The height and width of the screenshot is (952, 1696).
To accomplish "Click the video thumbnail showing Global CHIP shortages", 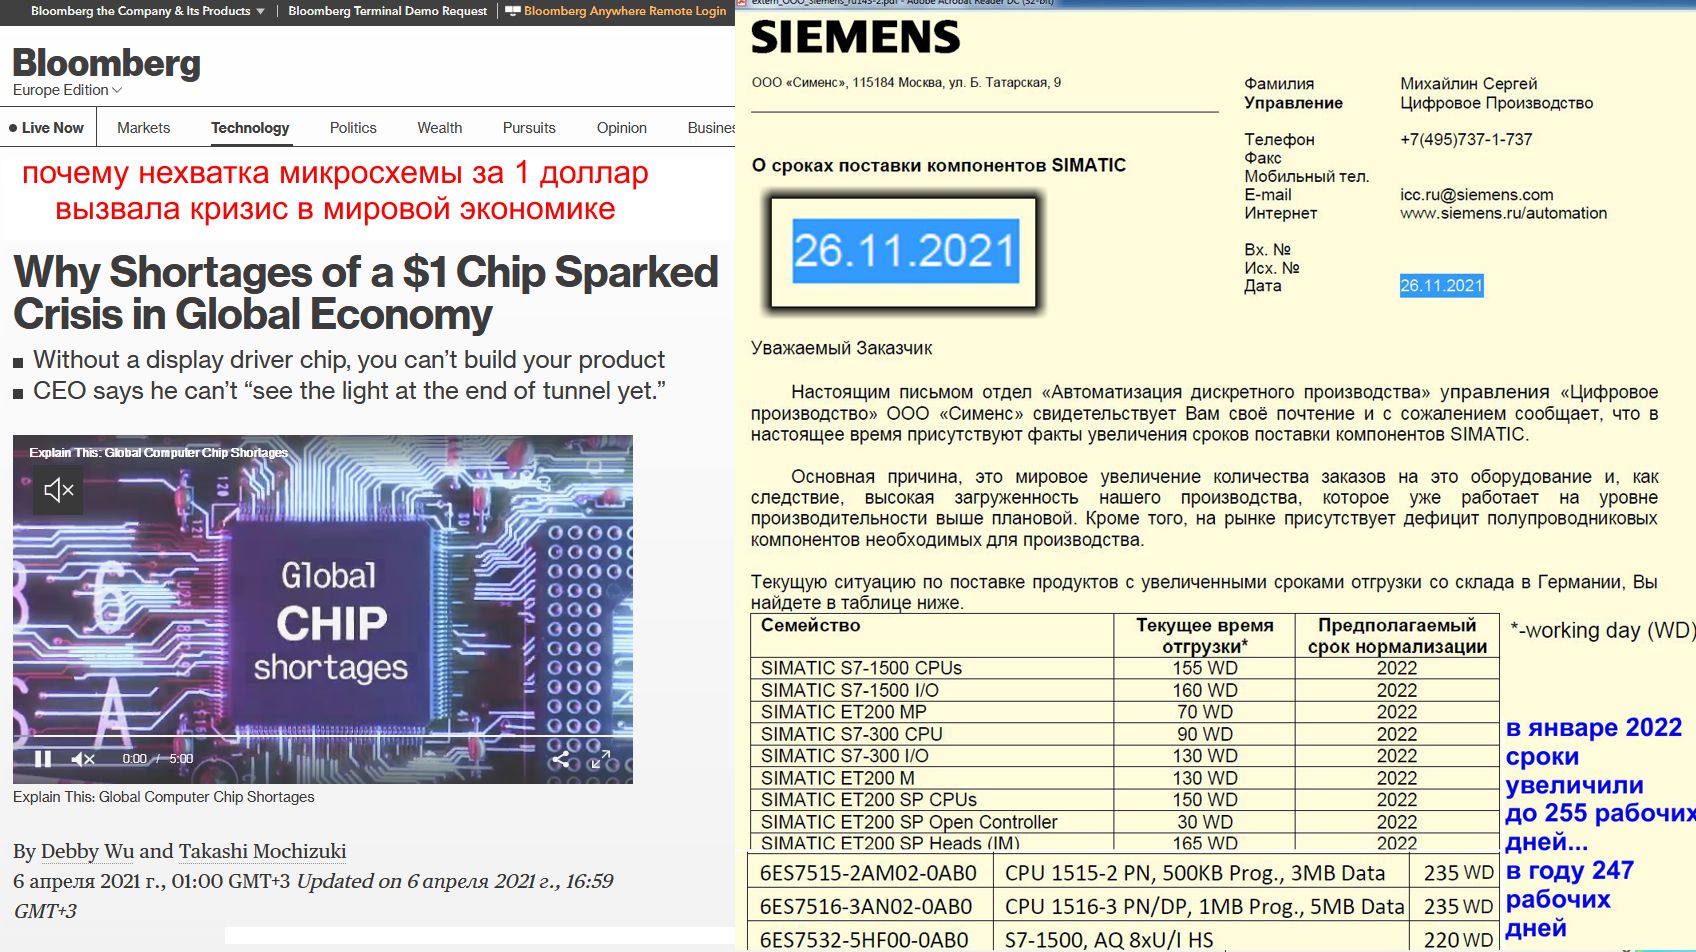I will (323, 609).
